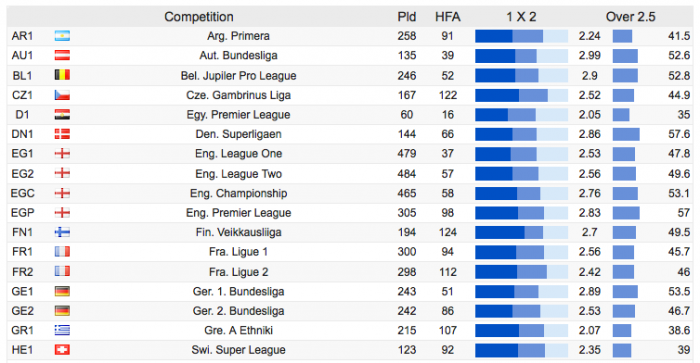
Task: Open the Ger. 1. Bundesliga link
Action: (238, 291)
